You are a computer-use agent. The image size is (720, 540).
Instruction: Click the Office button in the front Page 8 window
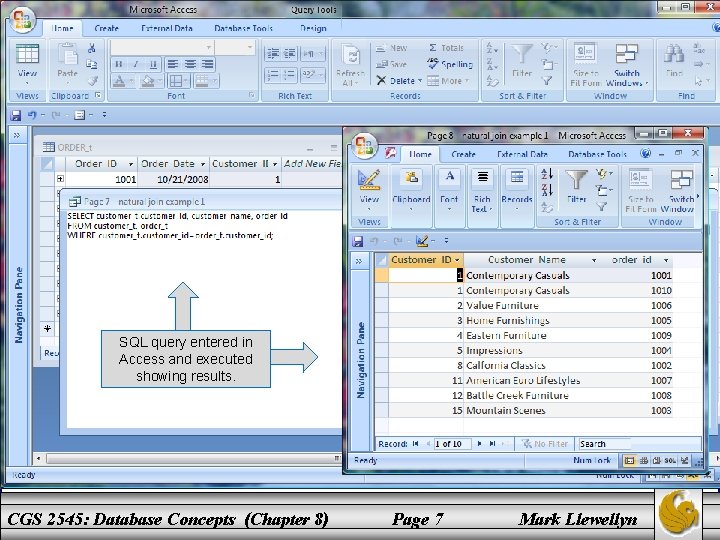tap(364, 145)
